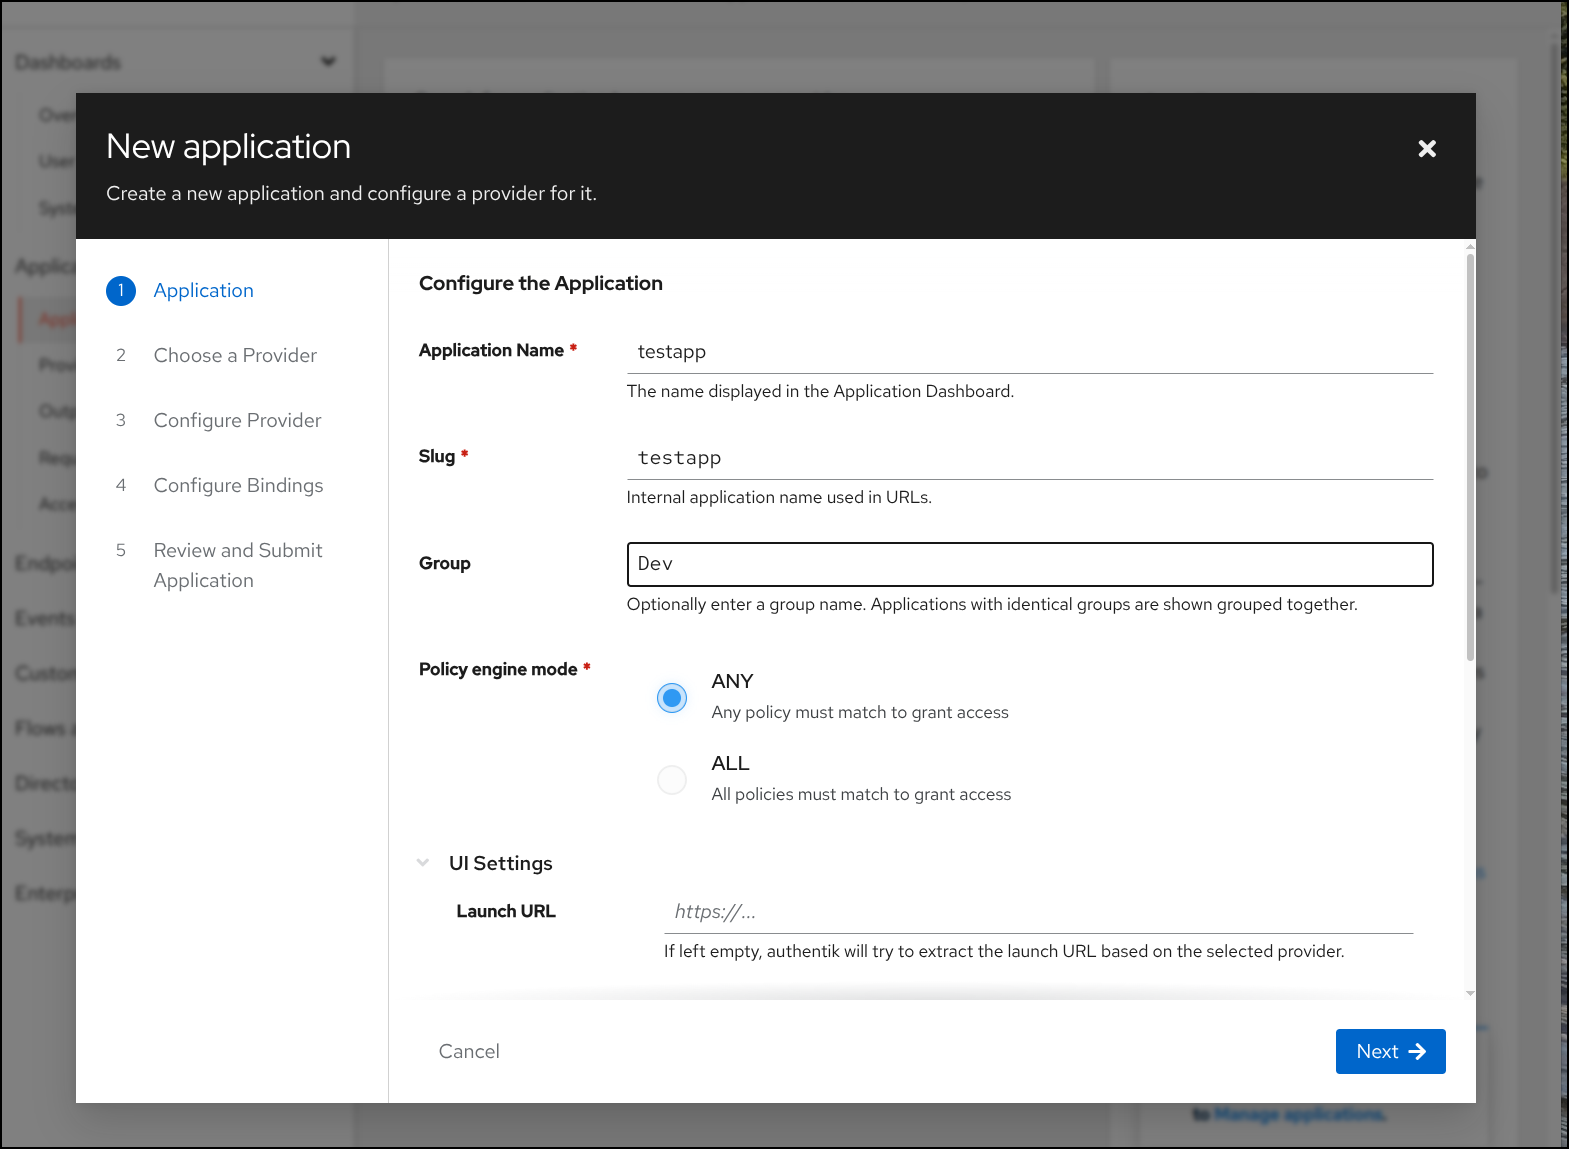Open Review and Submit Application step
This screenshot has height=1149, width=1569.
(x=238, y=565)
